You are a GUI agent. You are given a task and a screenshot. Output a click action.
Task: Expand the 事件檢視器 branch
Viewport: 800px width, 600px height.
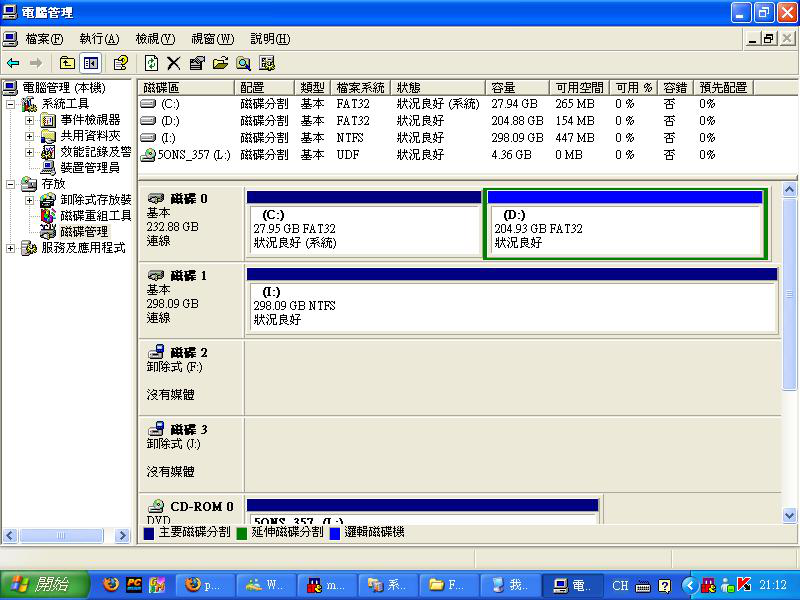pyautogui.click(x=30, y=120)
